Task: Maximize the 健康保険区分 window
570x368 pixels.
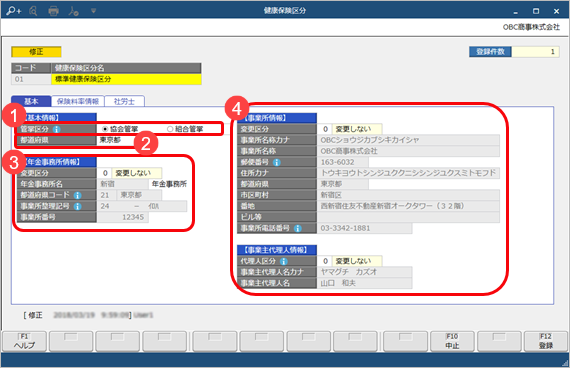Action: coord(536,12)
